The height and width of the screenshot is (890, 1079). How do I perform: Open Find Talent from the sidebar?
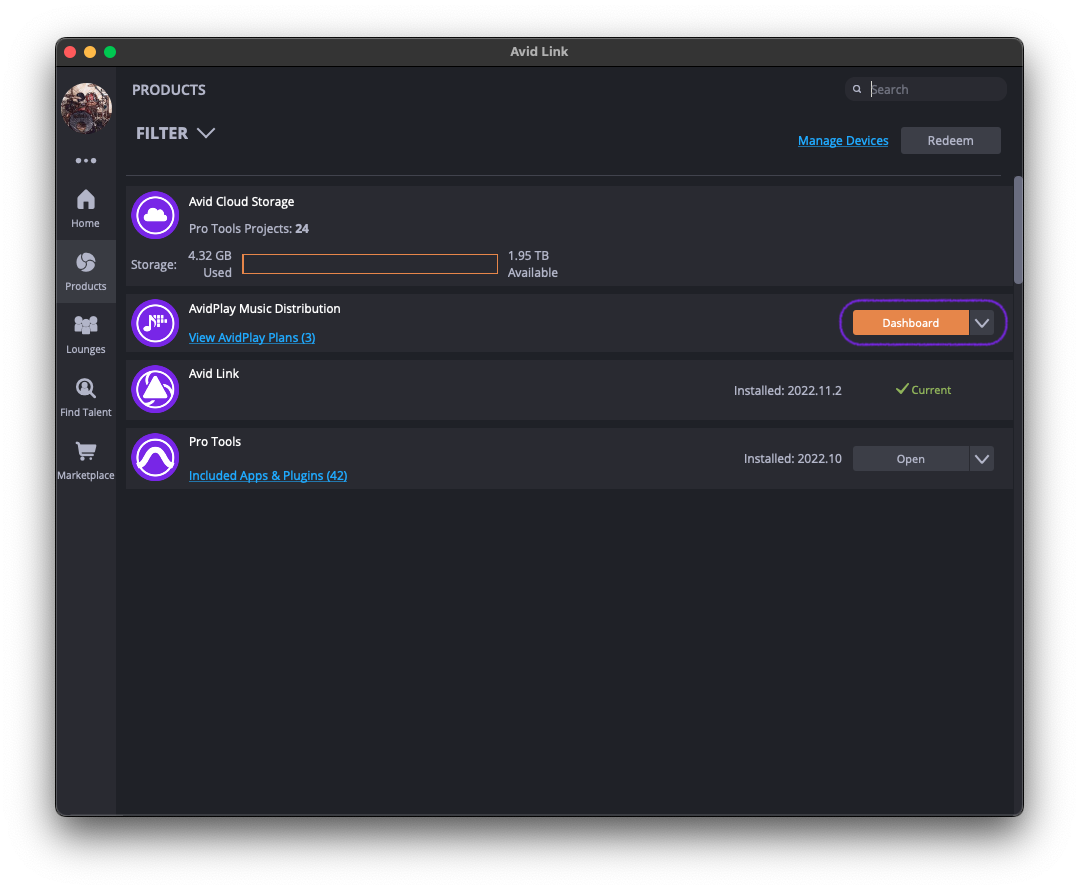pyautogui.click(x=85, y=397)
